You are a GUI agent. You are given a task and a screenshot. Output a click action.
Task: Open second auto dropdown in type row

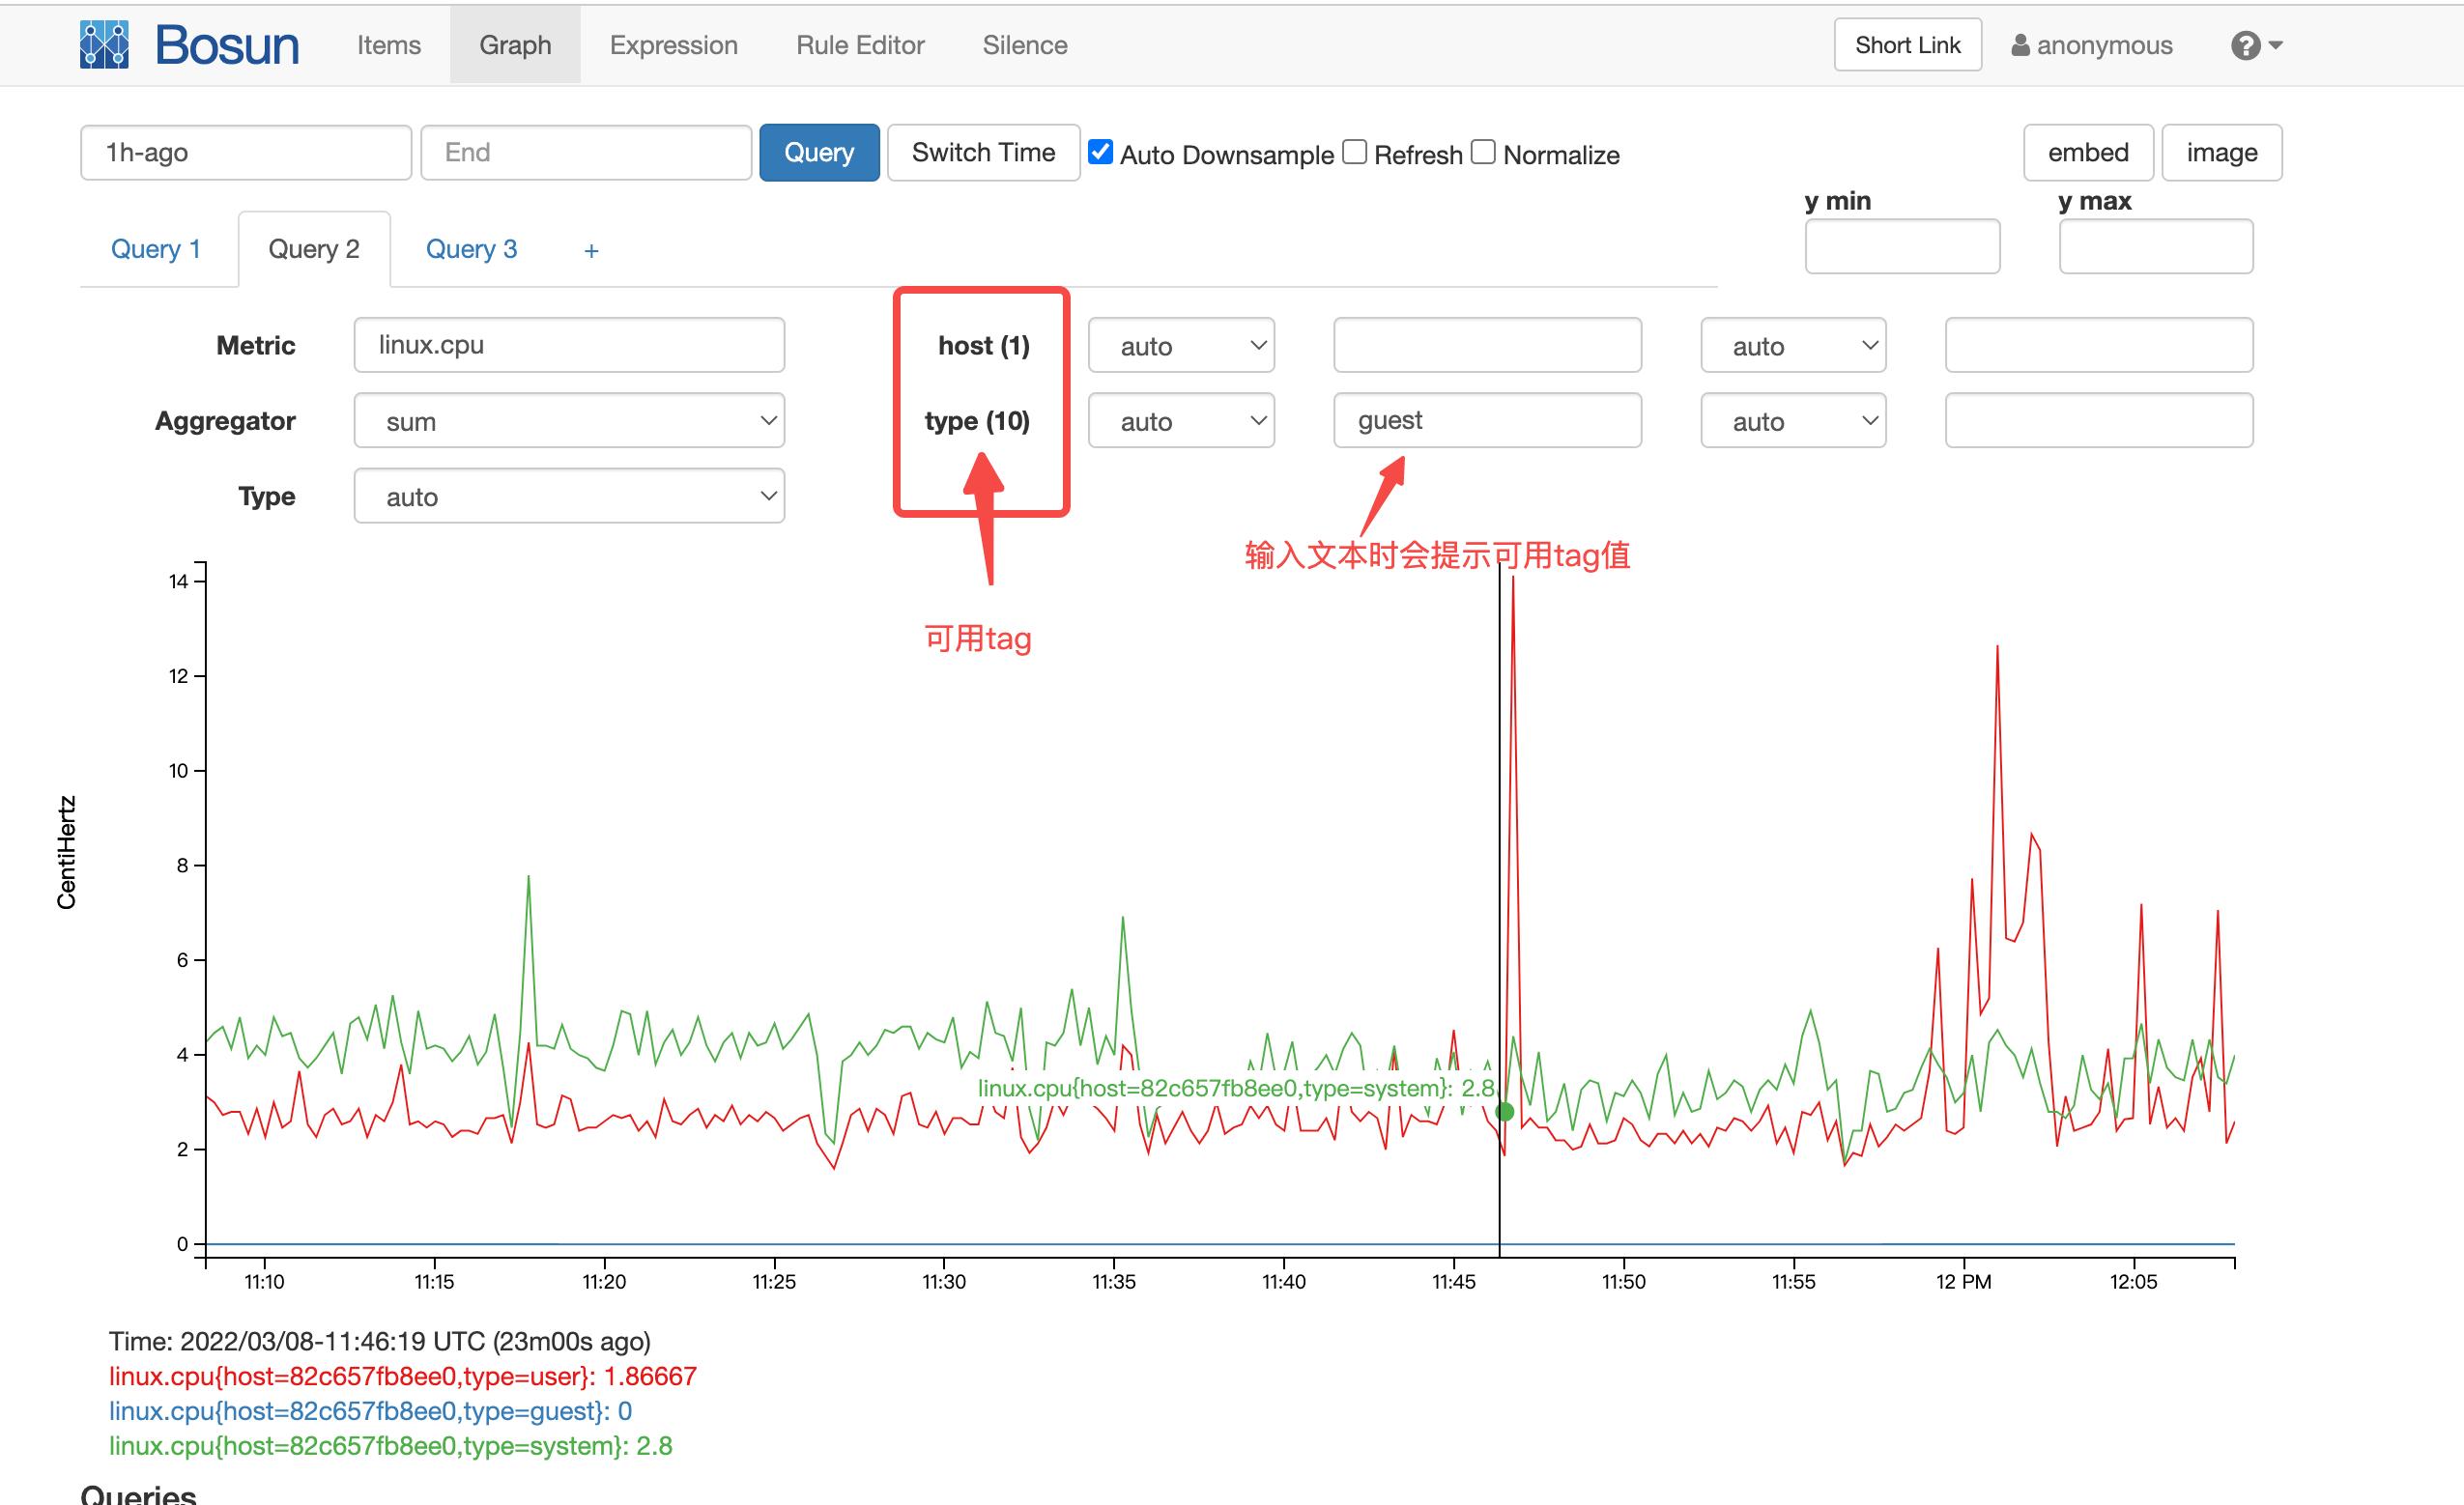coord(1793,421)
